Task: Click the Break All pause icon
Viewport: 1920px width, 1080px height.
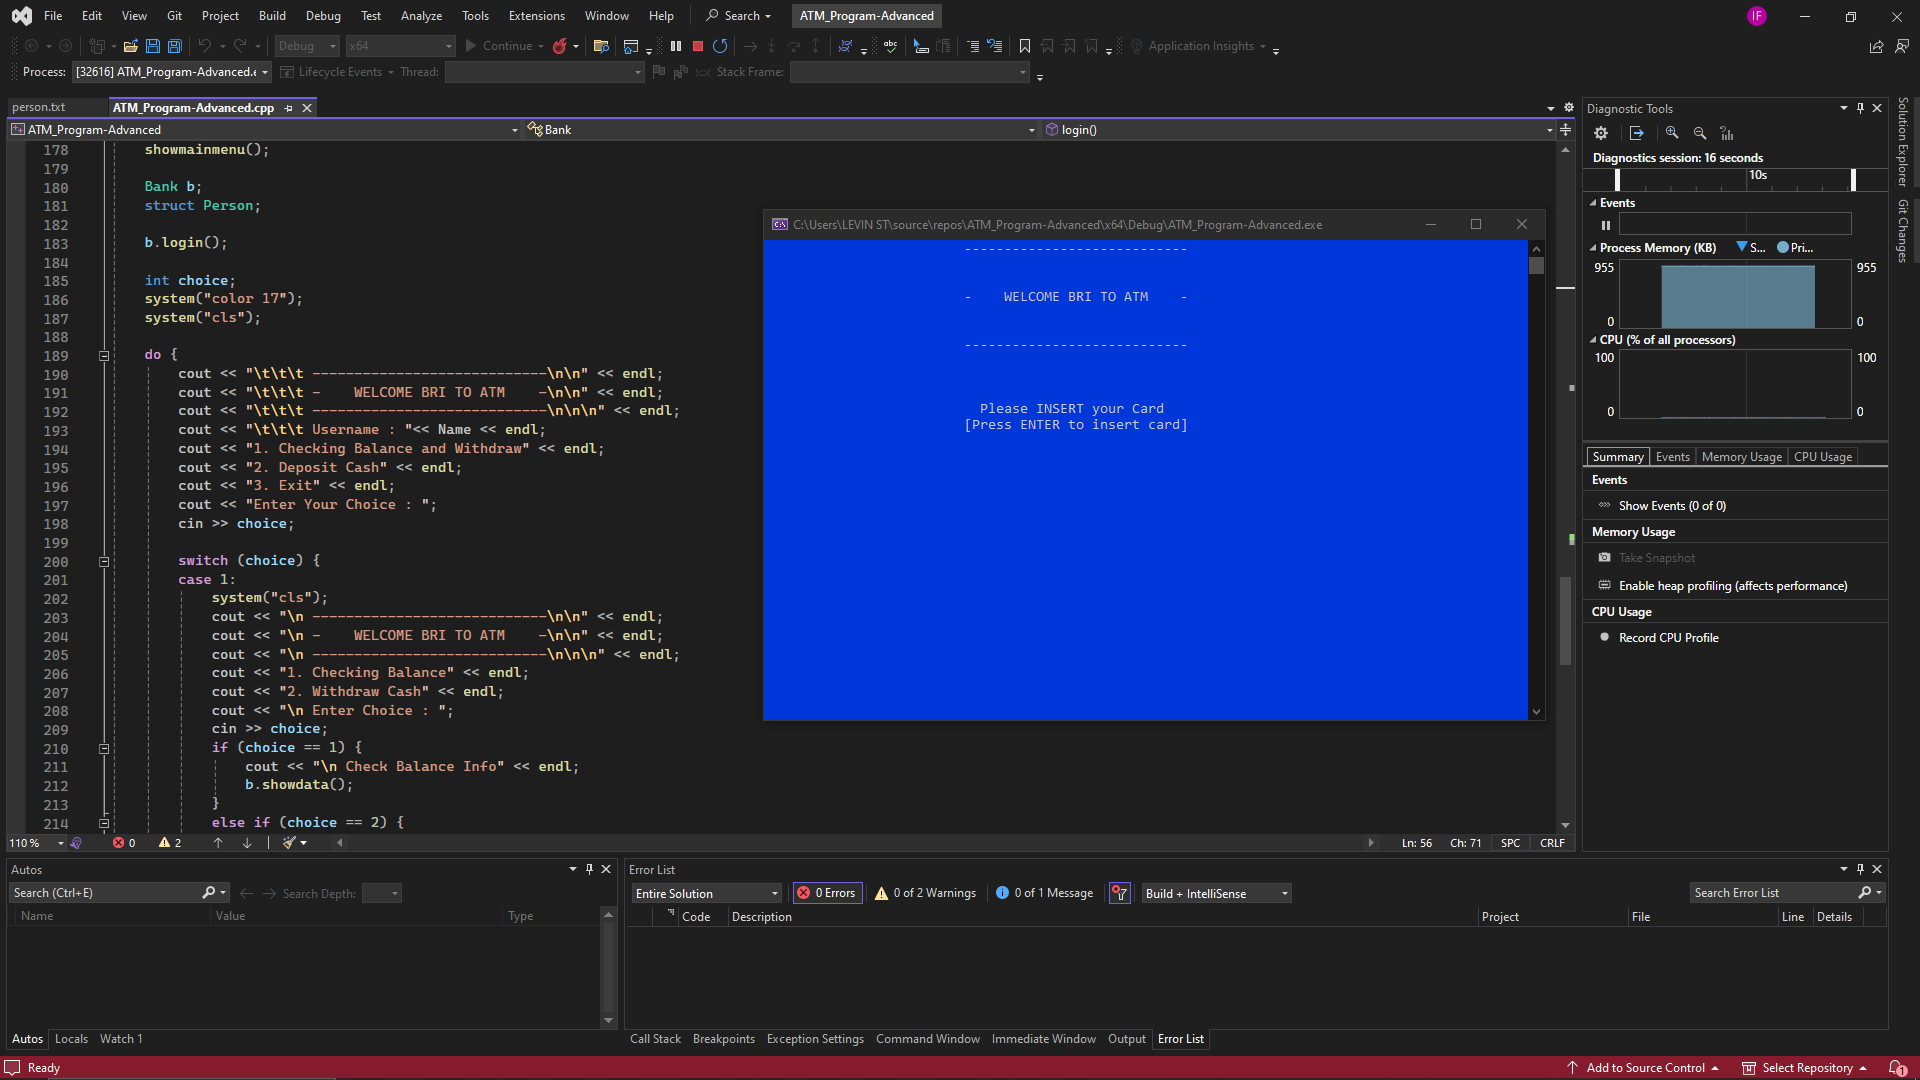Action: (676, 46)
